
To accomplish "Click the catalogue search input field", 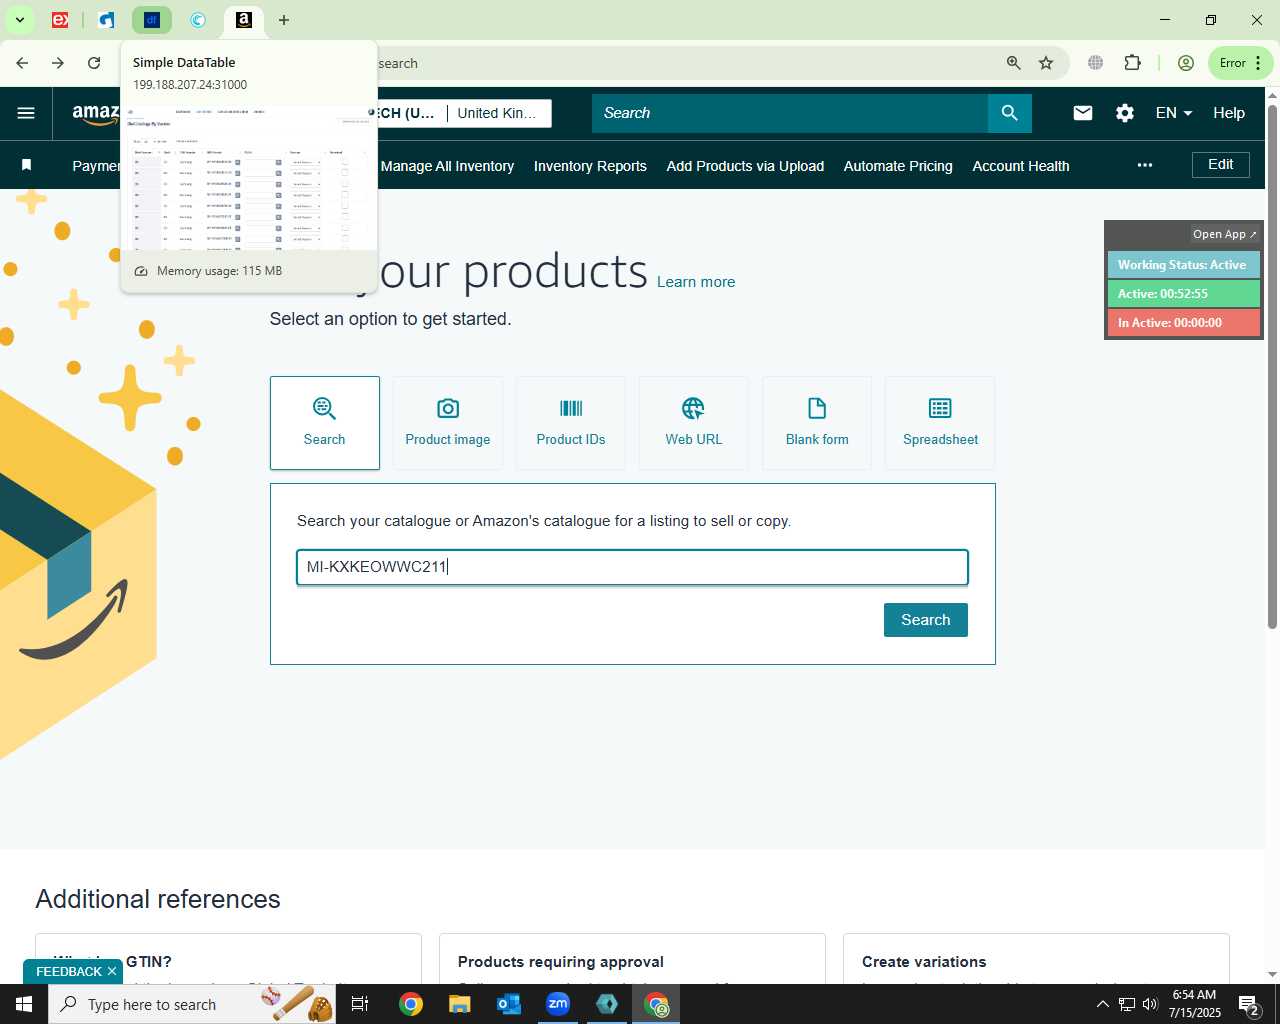I will [x=632, y=567].
